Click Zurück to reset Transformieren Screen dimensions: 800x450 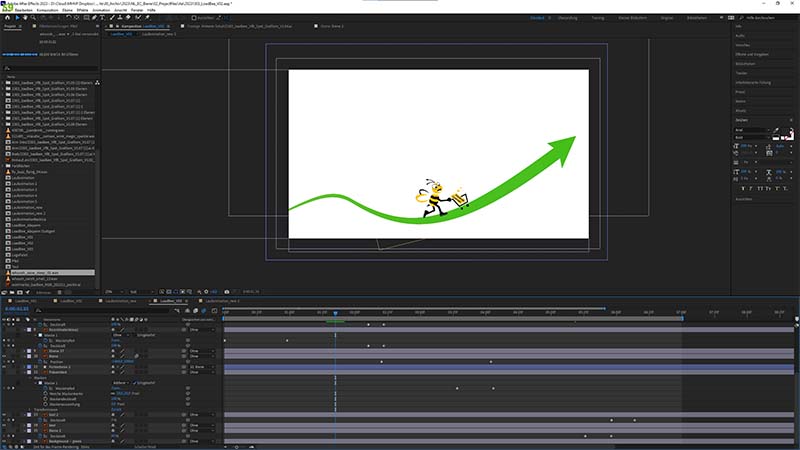(x=117, y=409)
